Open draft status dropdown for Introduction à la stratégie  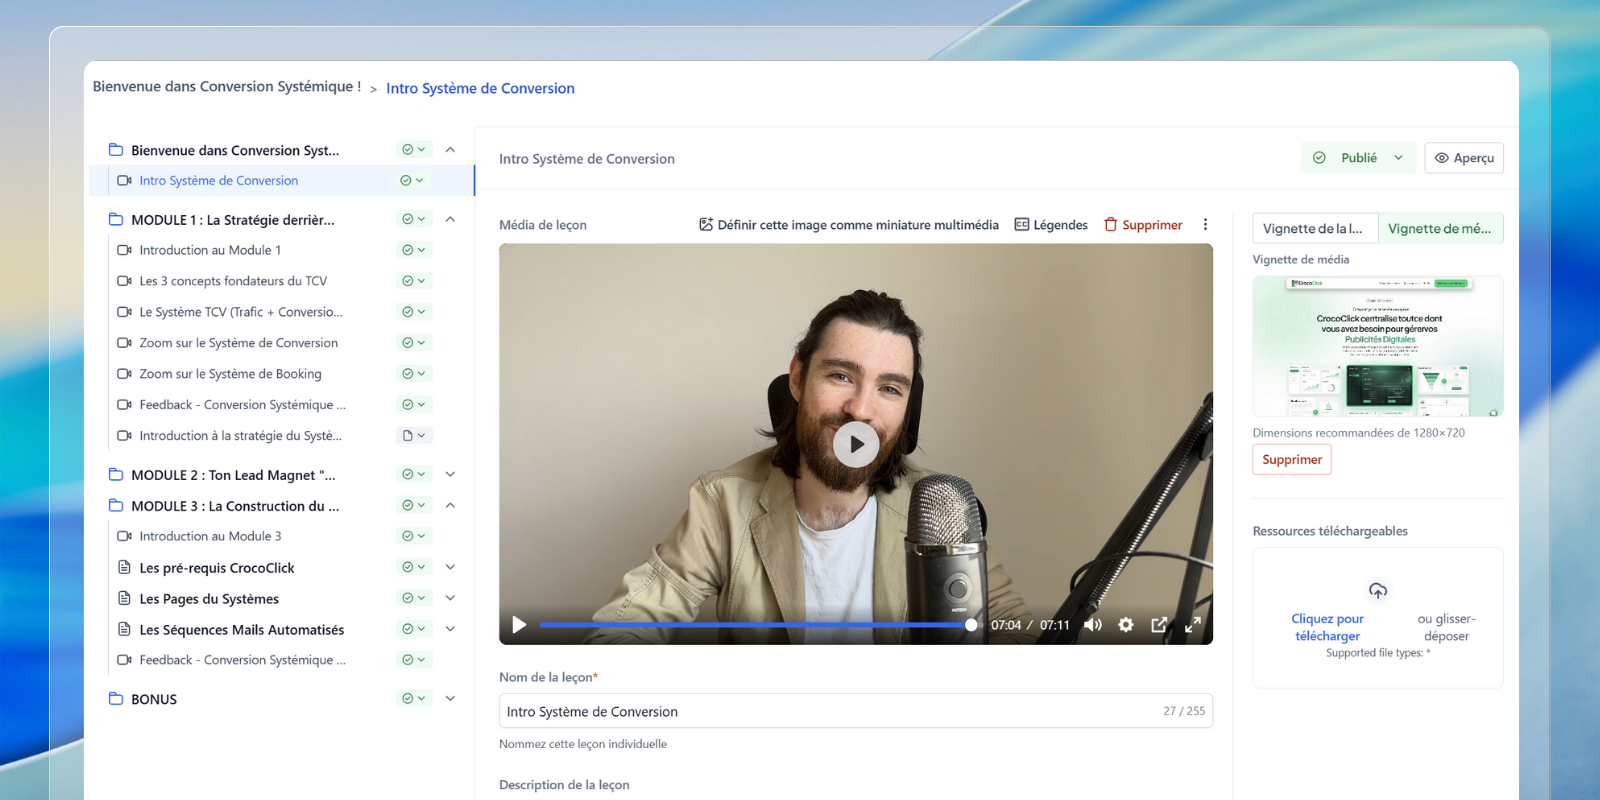pos(414,436)
